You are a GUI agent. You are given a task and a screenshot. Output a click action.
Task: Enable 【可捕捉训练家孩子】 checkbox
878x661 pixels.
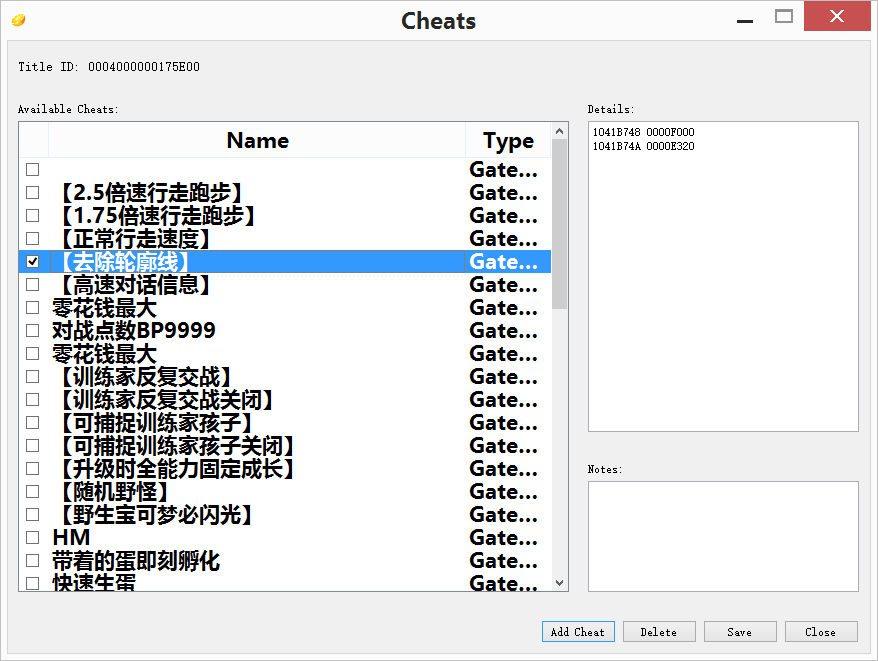pyautogui.click(x=32, y=422)
